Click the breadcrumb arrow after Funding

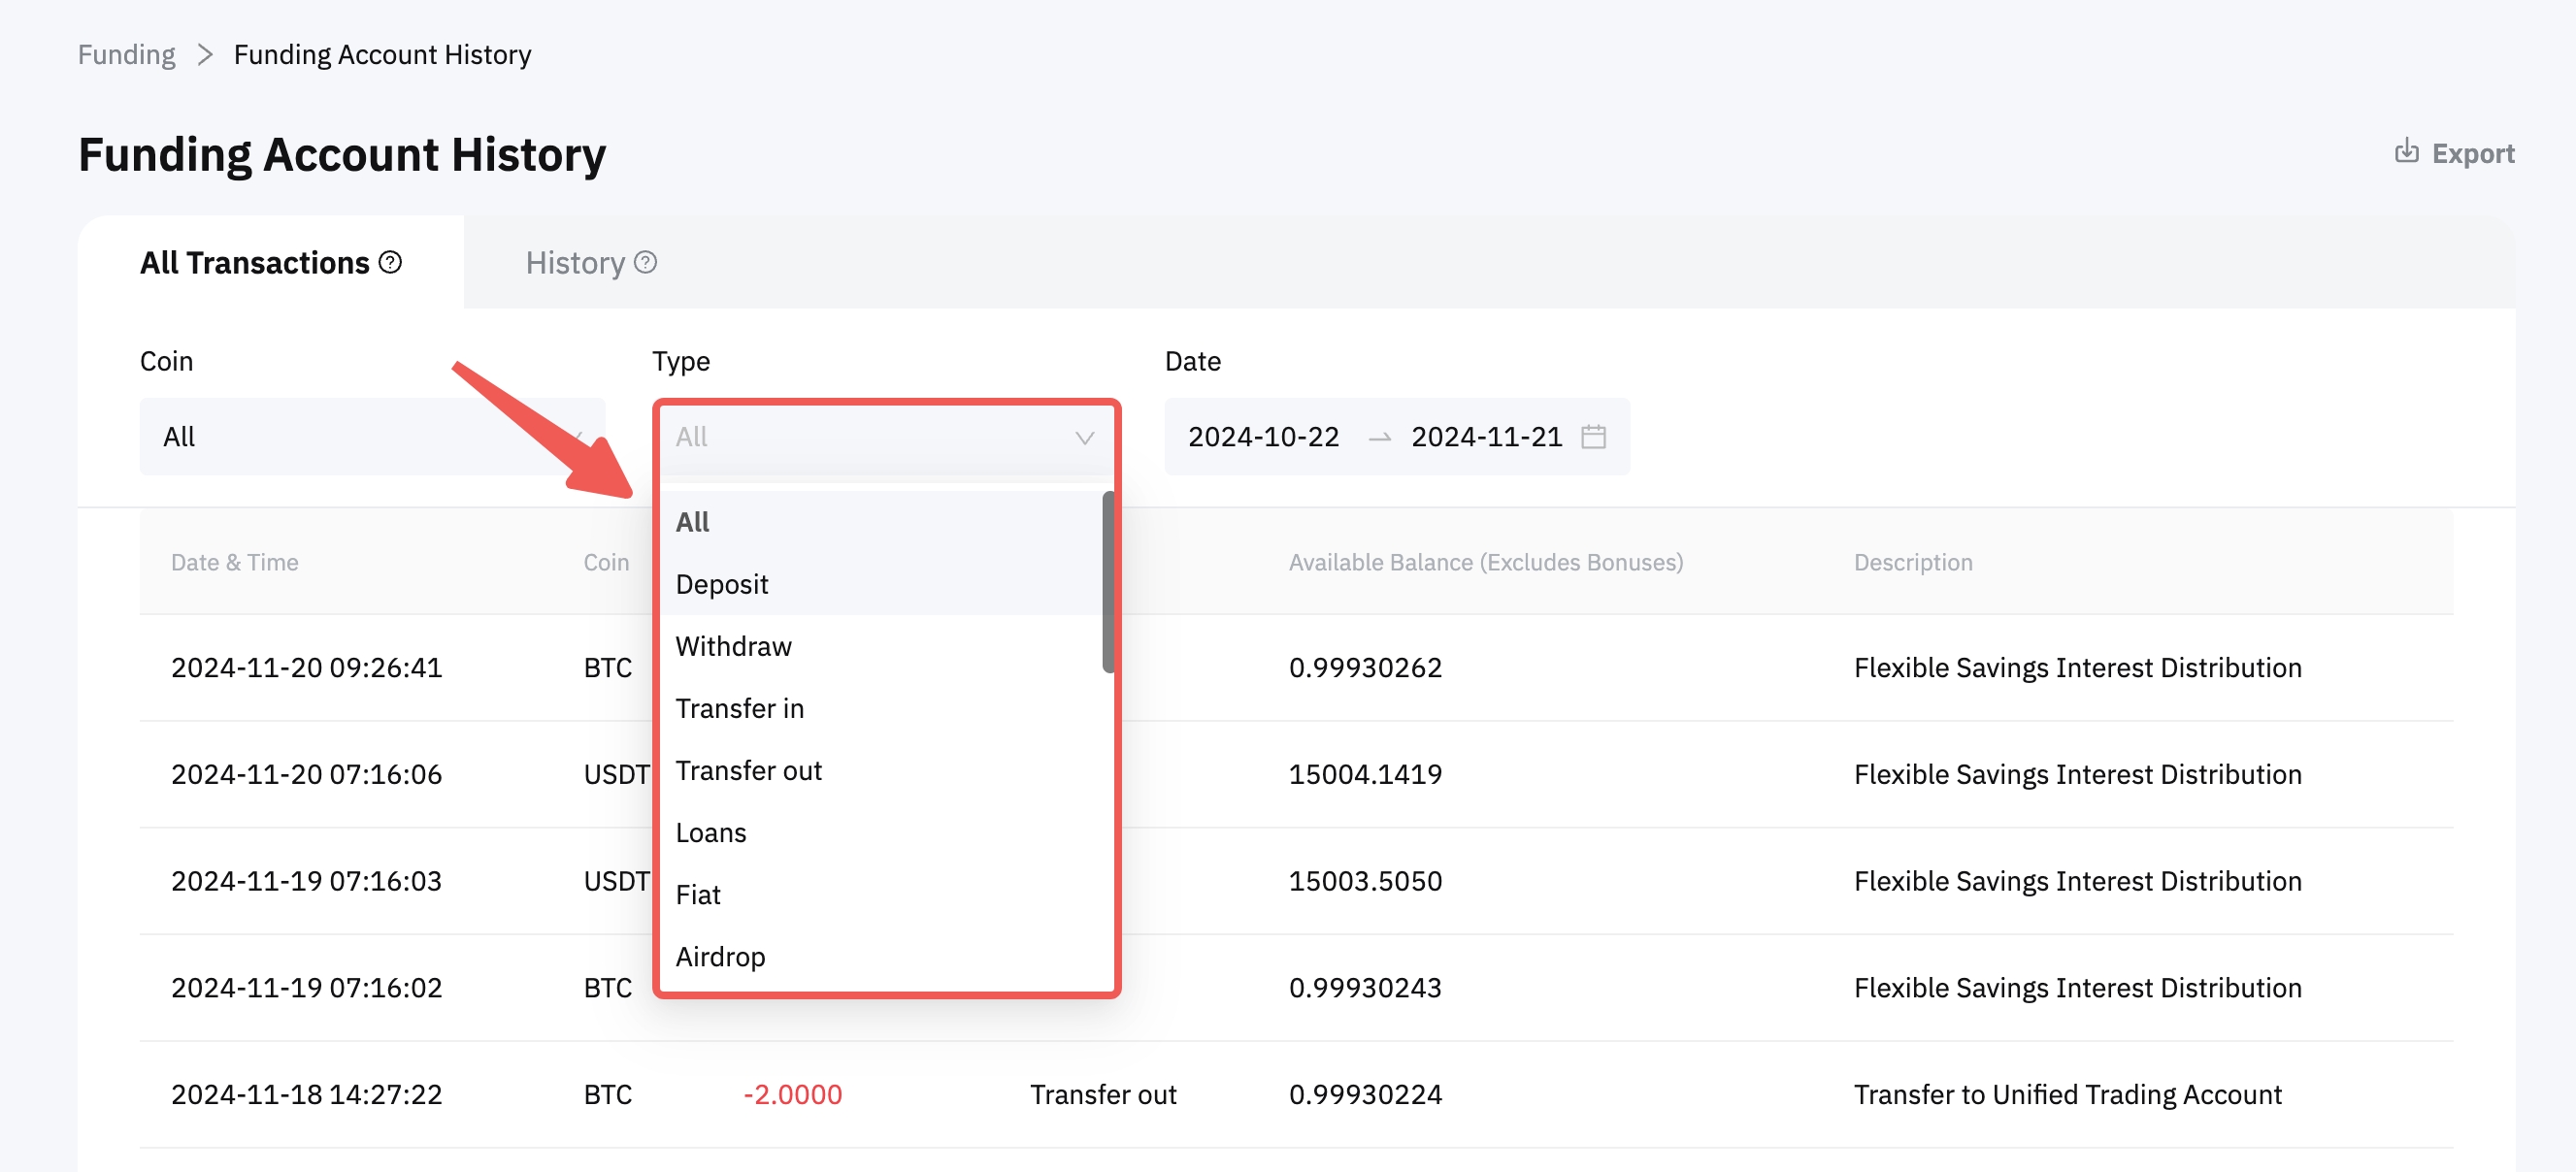point(205,55)
